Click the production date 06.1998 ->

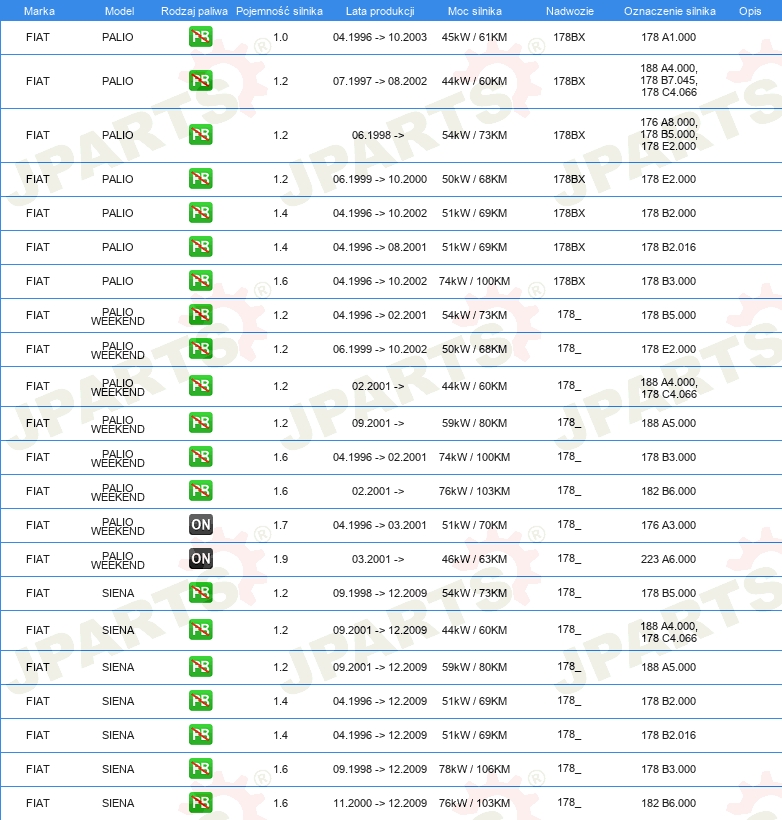click(x=378, y=135)
